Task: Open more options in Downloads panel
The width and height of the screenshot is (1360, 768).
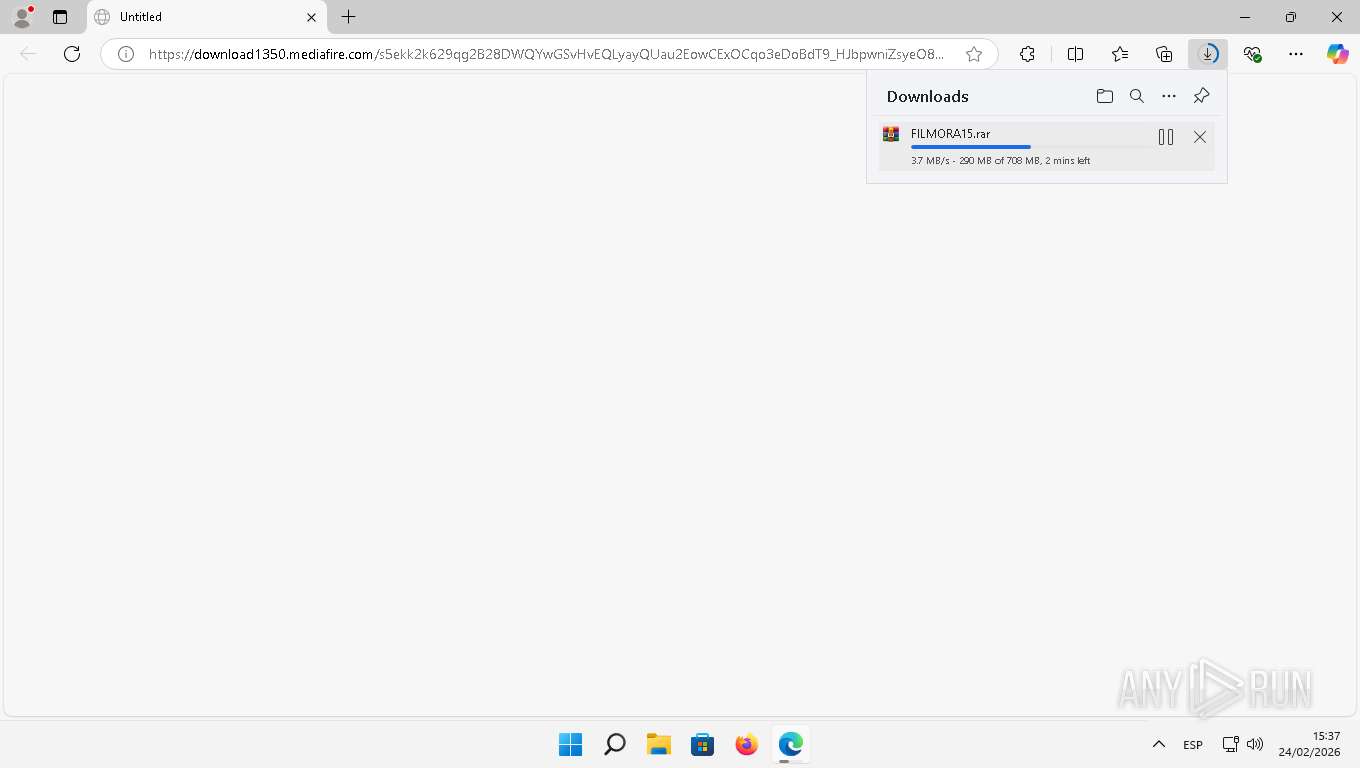Action: click(x=1169, y=96)
